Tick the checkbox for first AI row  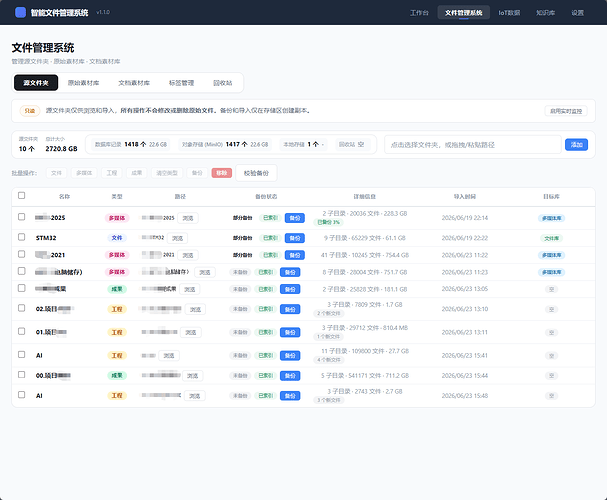22,354
